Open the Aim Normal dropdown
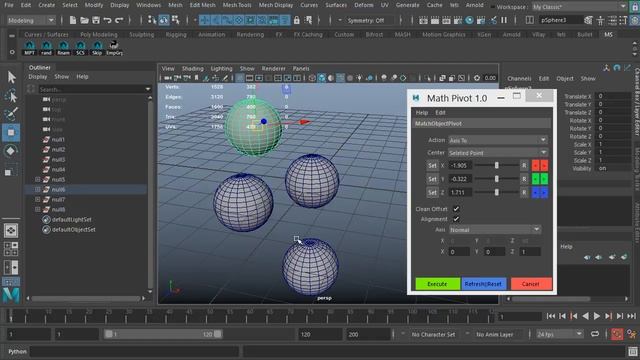The image size is (640, 360). [x=495, y=230]
